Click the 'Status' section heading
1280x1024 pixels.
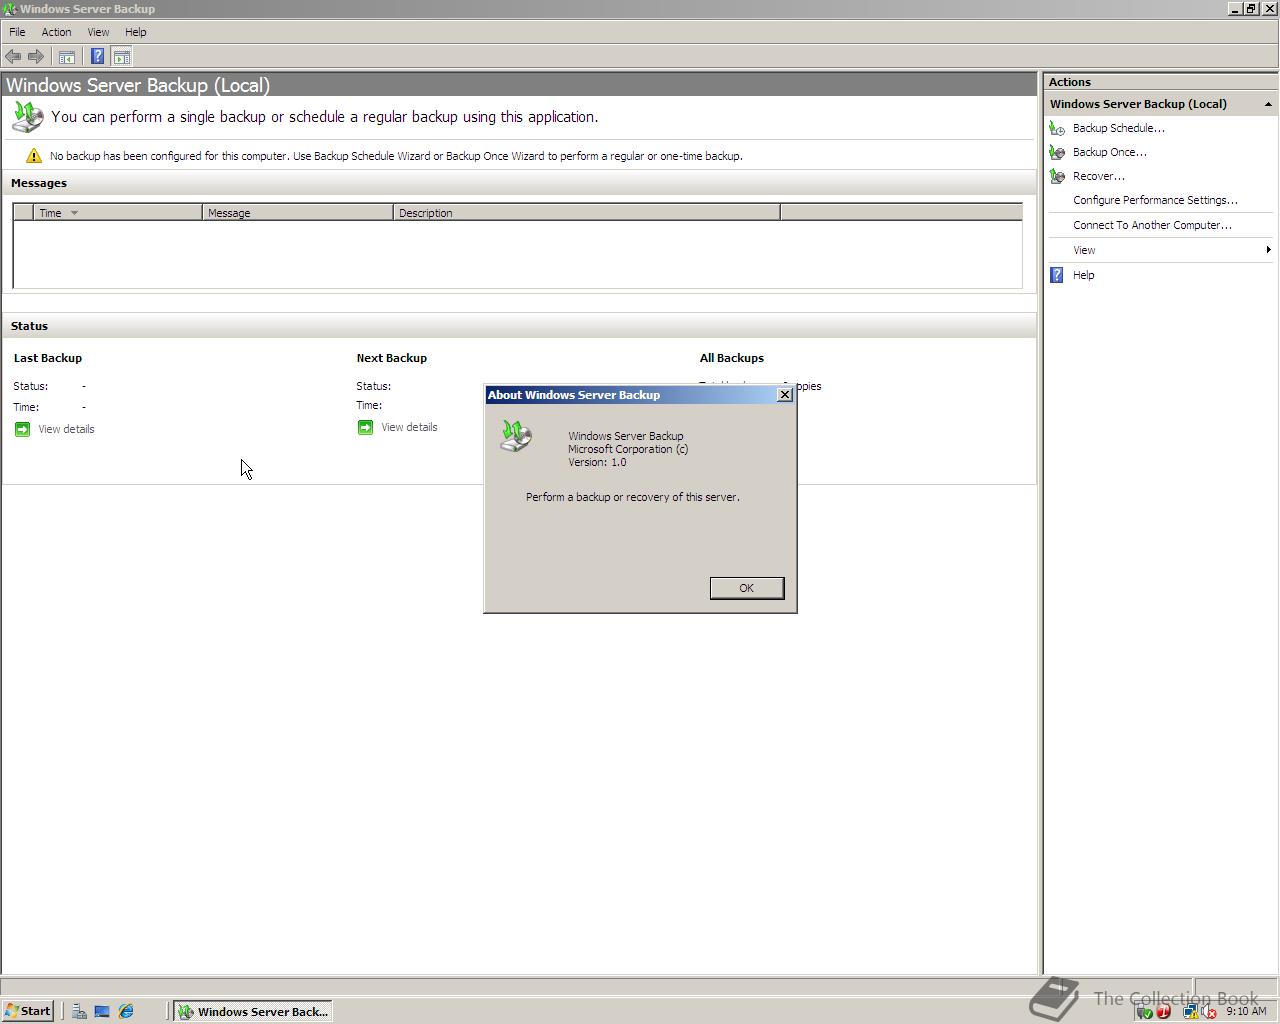[x=29, y=326]
